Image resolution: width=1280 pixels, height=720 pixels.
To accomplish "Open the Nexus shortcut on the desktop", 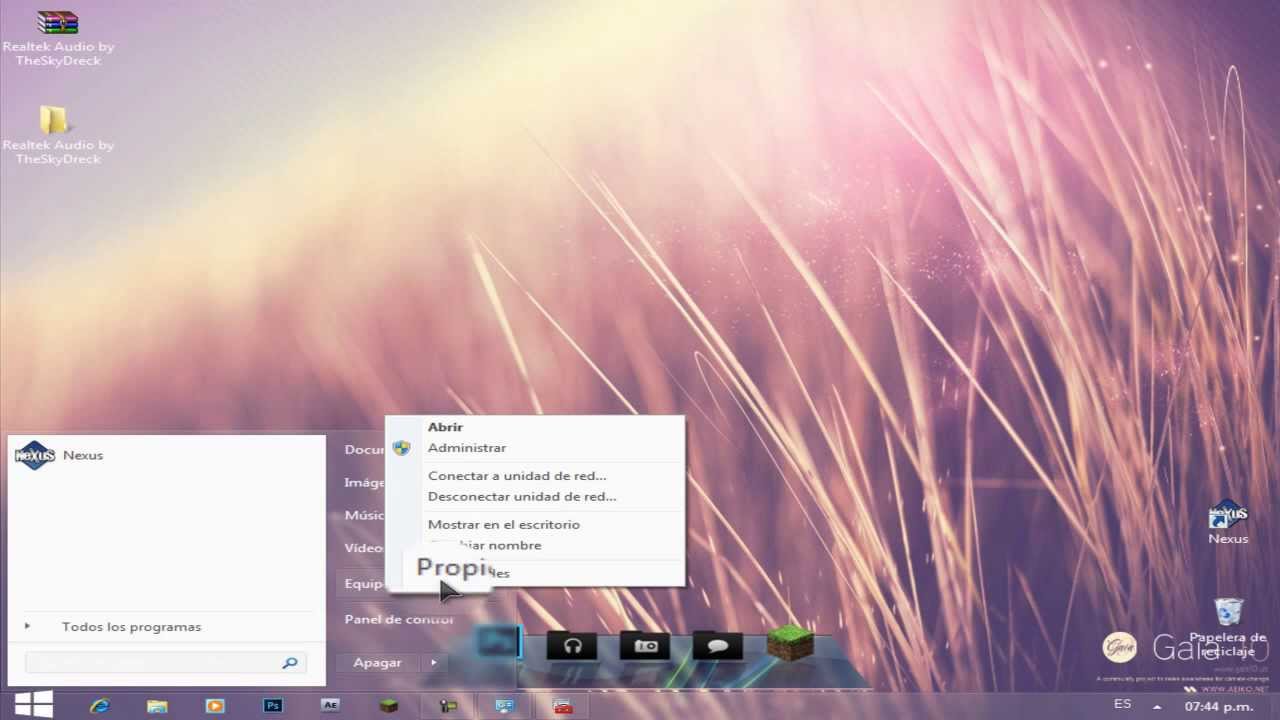I will [1228, 514].
